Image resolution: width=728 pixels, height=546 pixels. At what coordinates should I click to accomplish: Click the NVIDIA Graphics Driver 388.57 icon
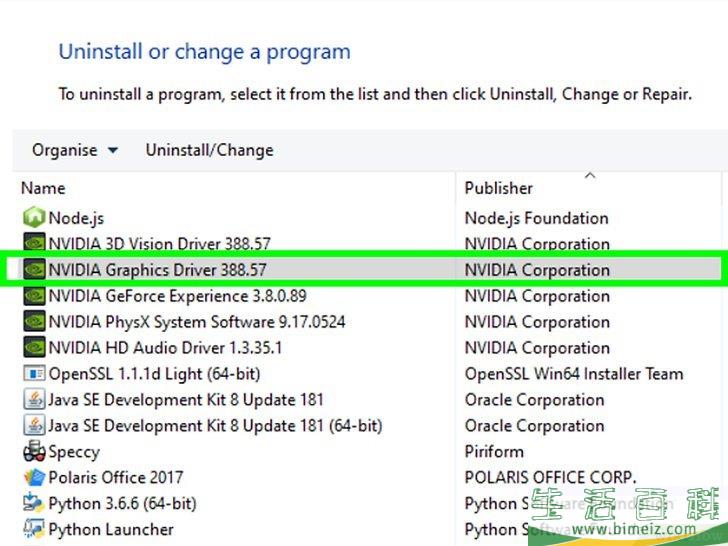34,270
